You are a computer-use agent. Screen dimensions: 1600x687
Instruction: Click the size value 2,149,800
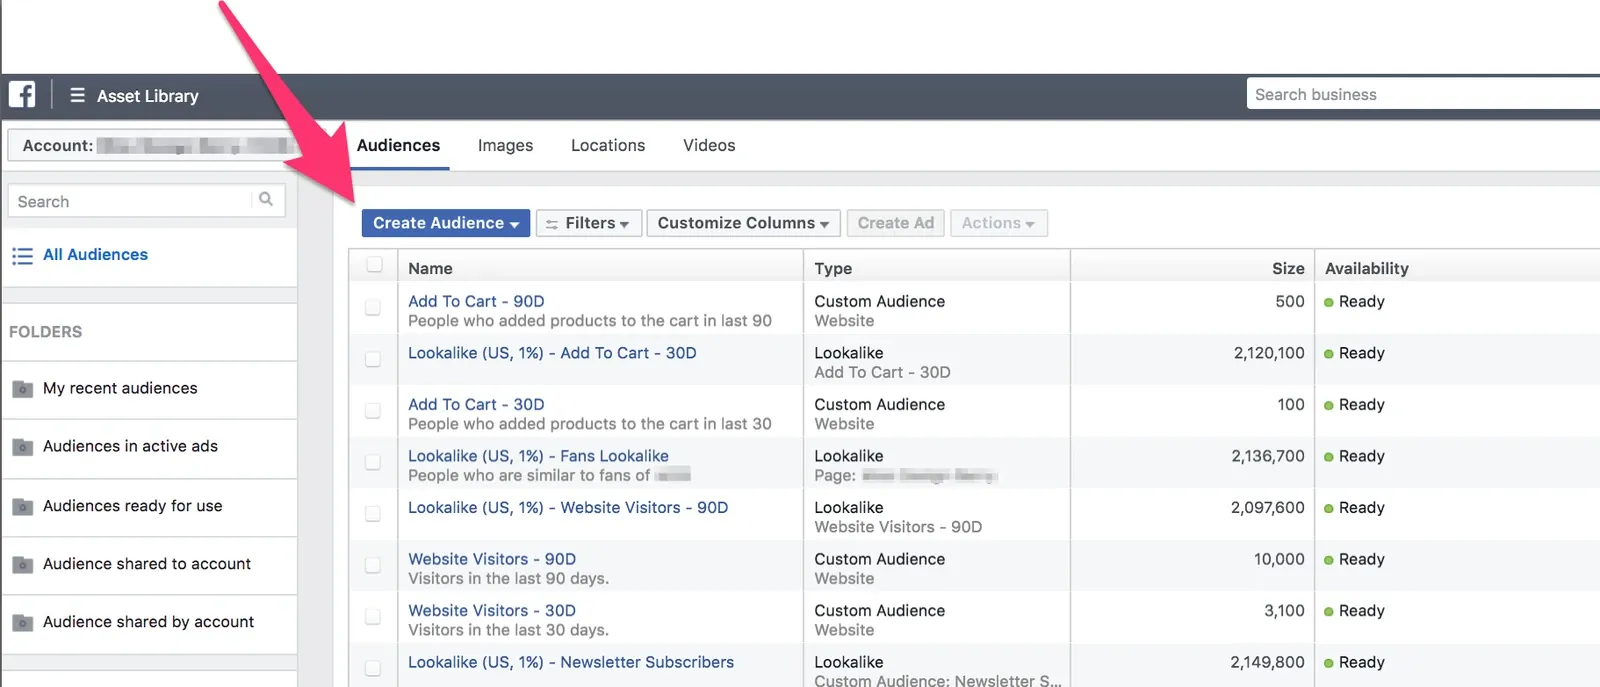1267,662
